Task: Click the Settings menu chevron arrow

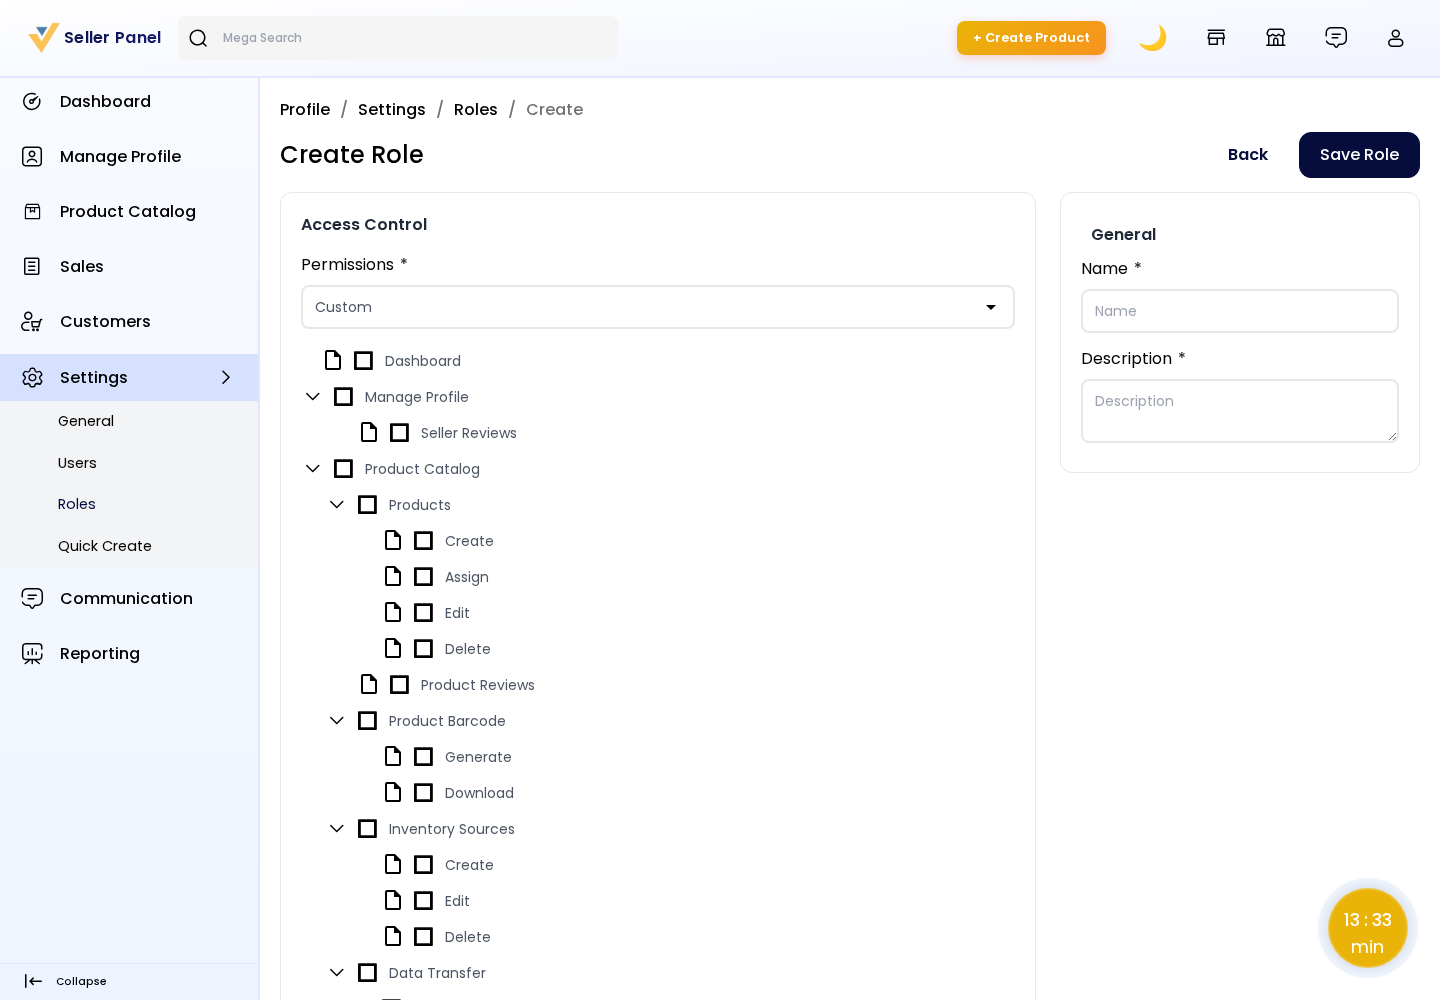Action: pos(226,377)
